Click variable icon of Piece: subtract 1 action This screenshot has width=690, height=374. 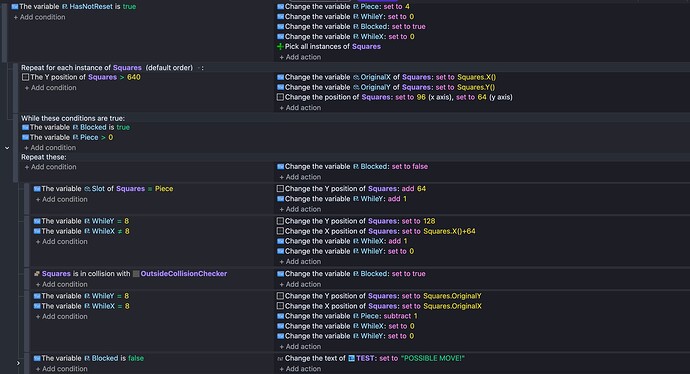[280, 316]
